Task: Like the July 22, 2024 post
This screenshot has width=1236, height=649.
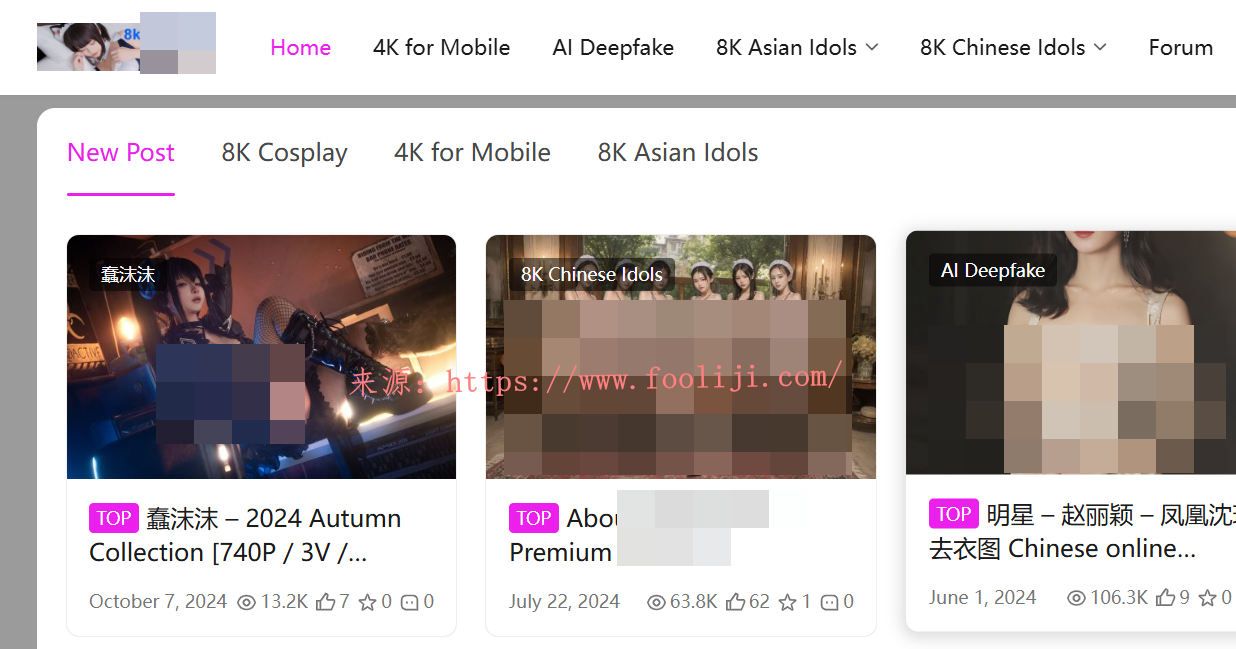Action: click(x=736, y=602)
